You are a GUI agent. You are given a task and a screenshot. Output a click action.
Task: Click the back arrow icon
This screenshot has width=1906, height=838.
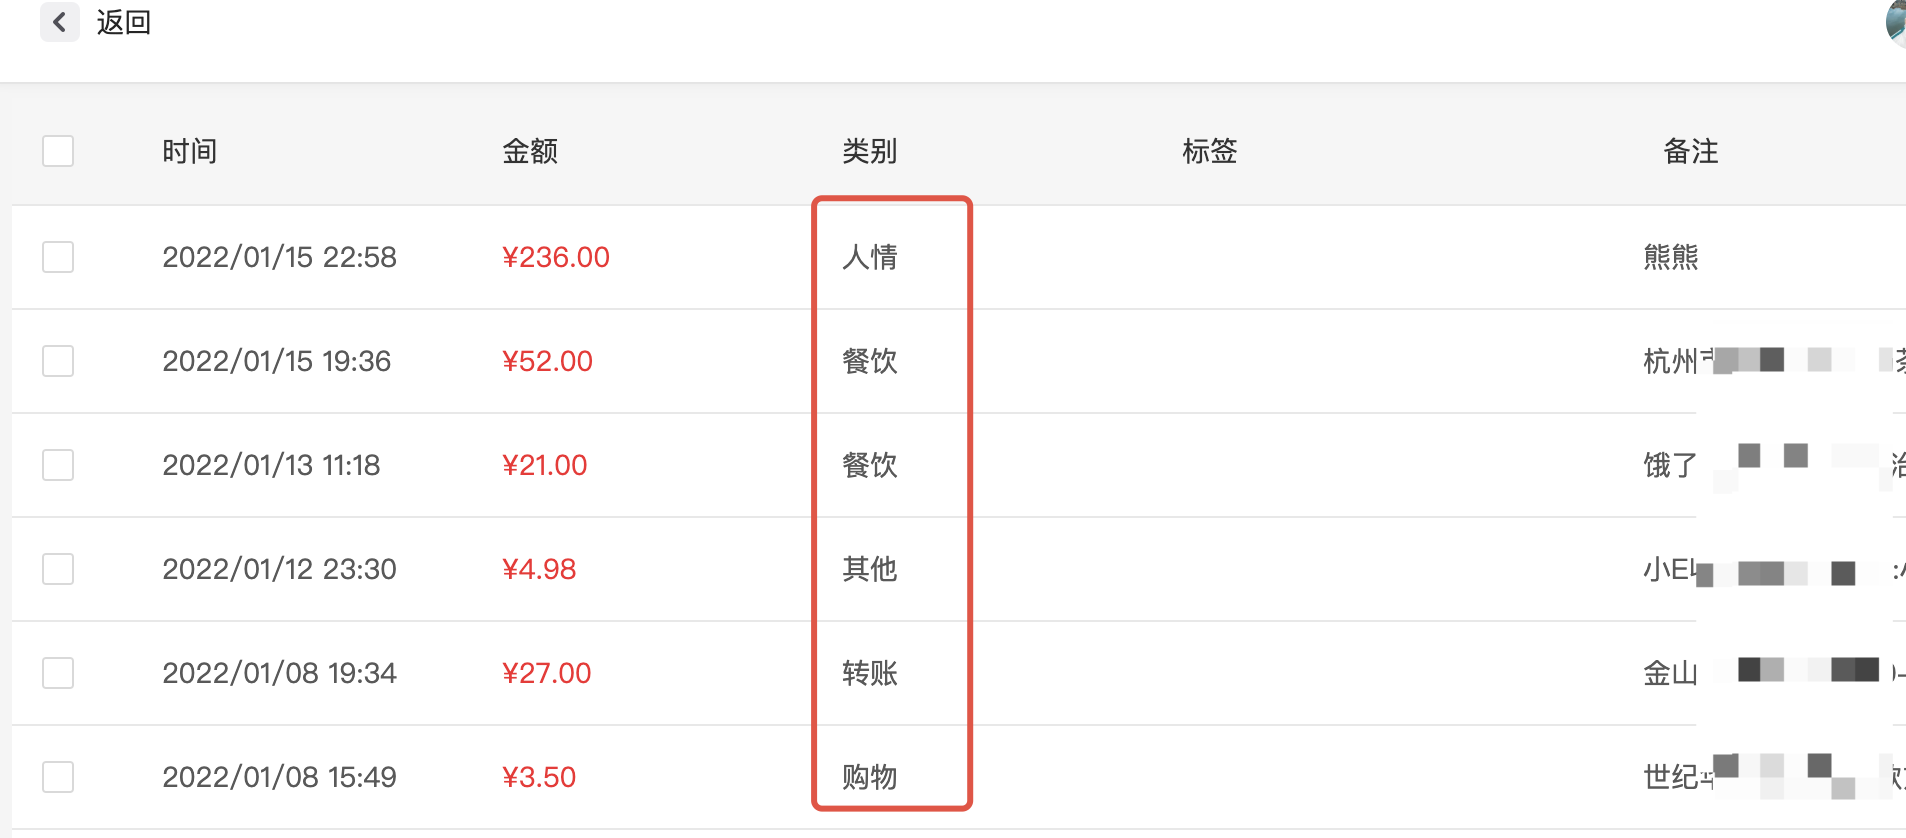(60, 22)
